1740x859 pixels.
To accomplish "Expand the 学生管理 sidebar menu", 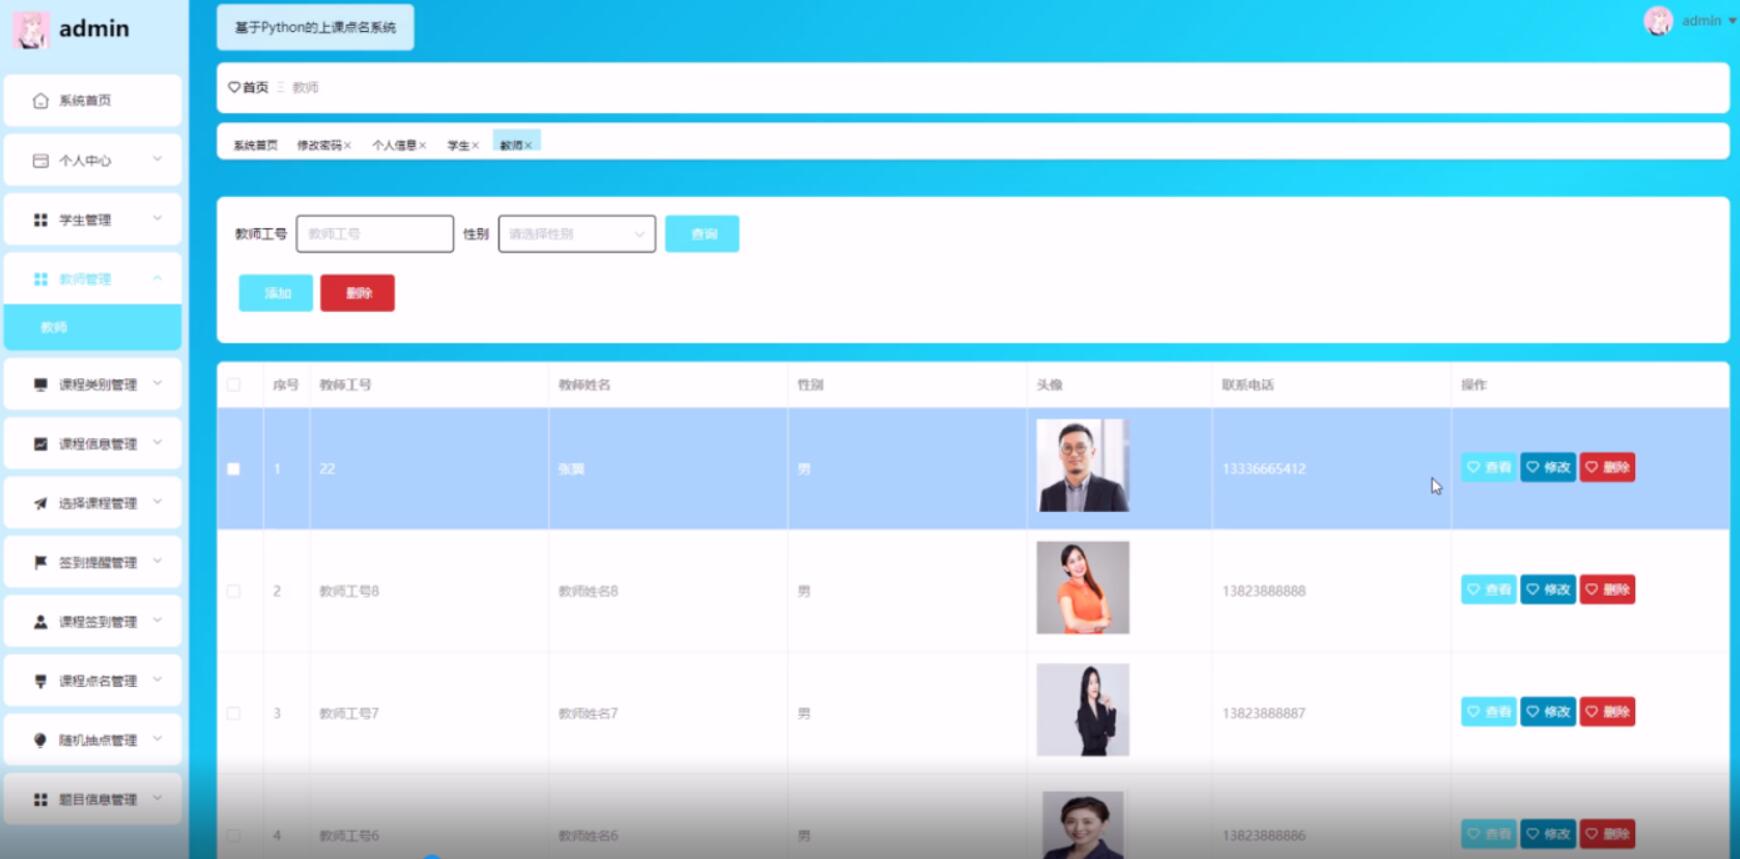I will (x=93, y=220).
